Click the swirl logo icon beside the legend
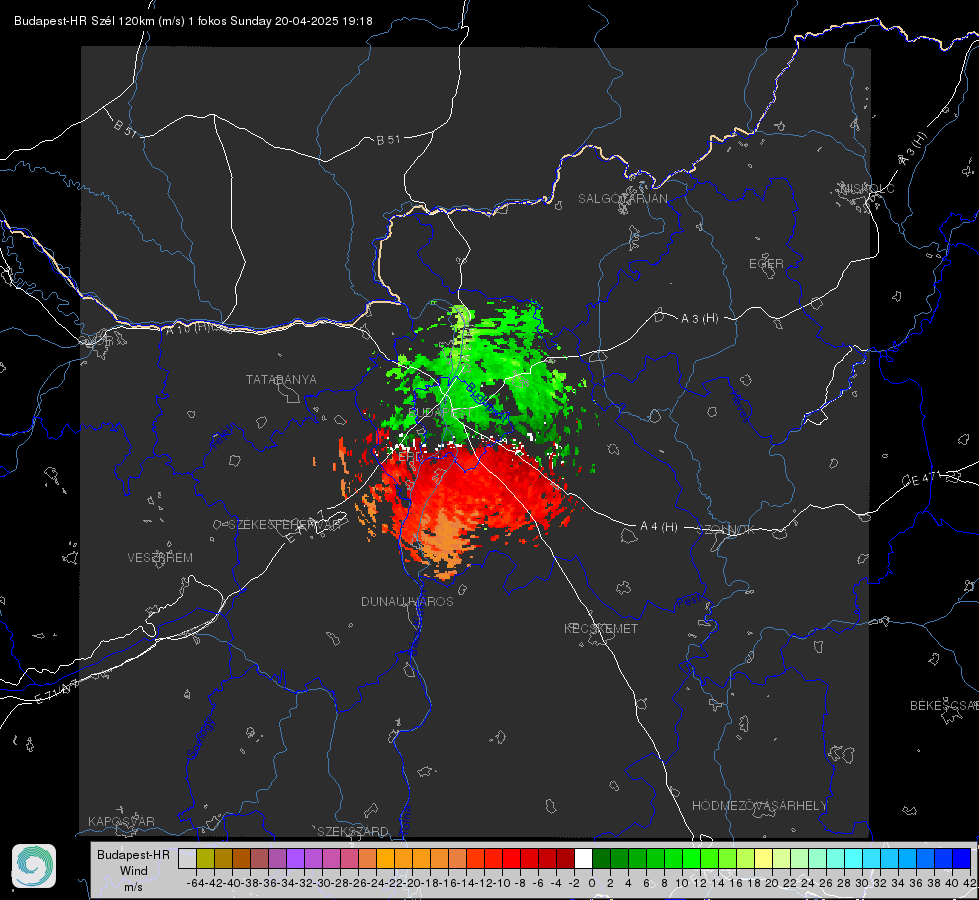This screenshot has width=979, height=900. tap(34, 866)
